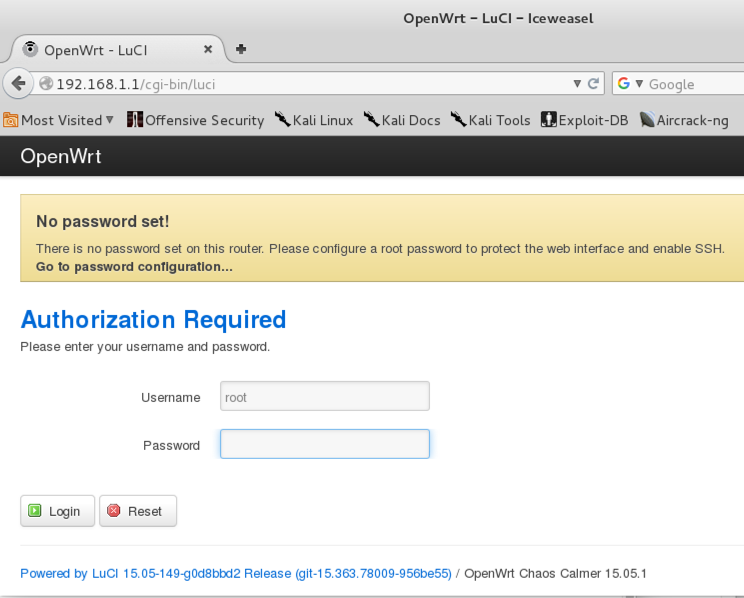Open the Kali Tools bookmark

490,120
